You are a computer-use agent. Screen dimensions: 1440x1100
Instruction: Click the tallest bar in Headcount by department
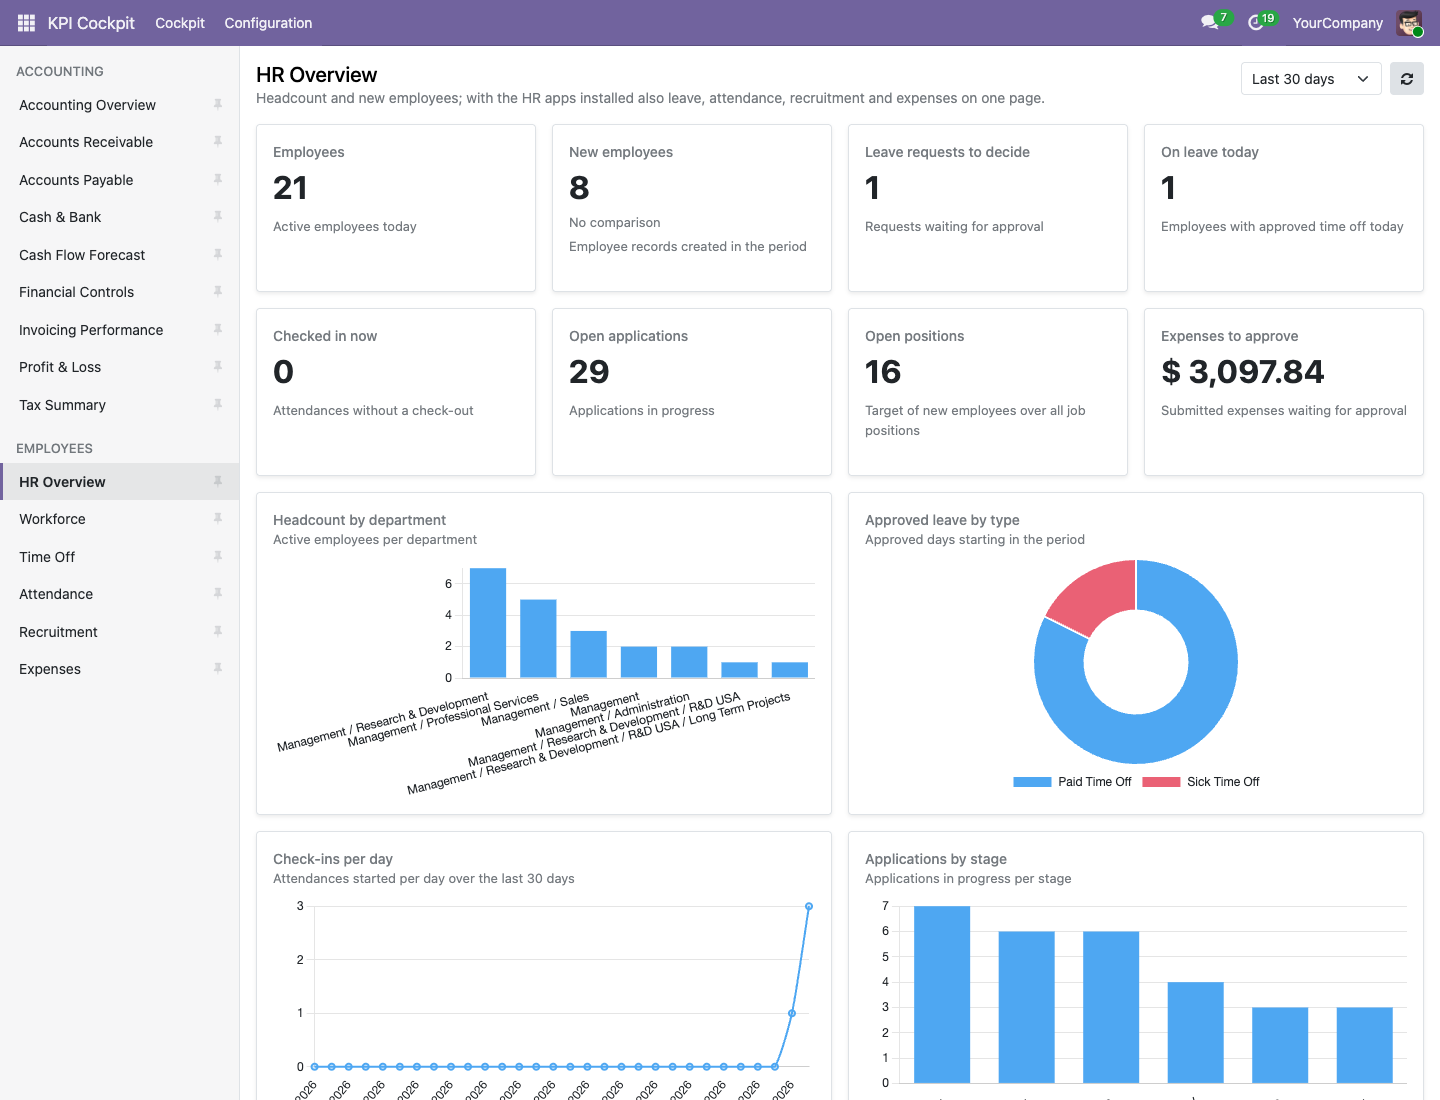coord(488,623)
